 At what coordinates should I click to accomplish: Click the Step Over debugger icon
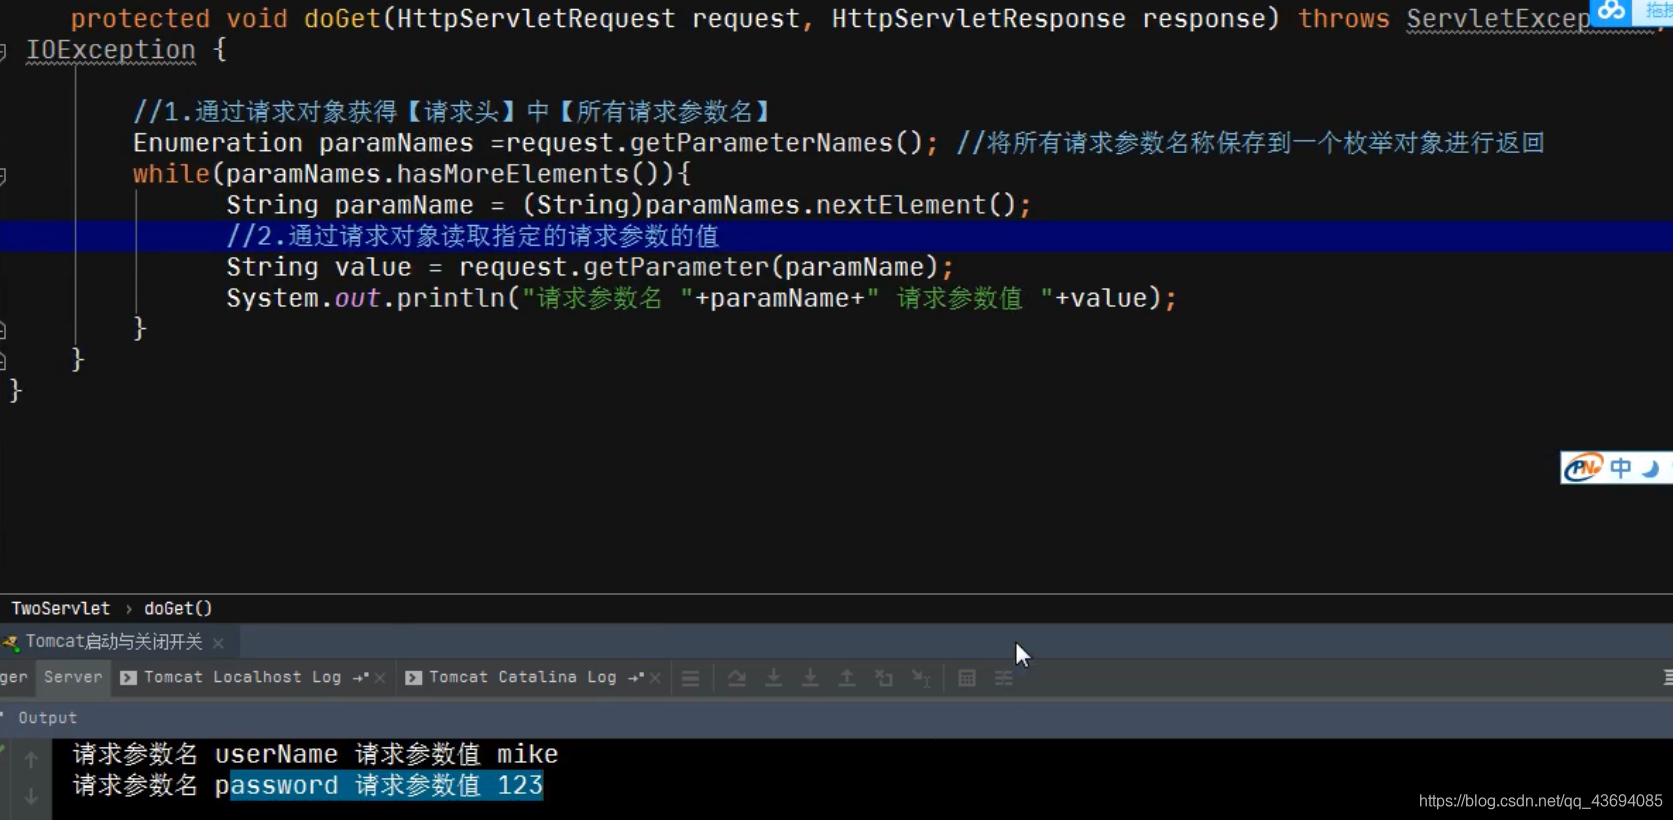pos(737,678)
